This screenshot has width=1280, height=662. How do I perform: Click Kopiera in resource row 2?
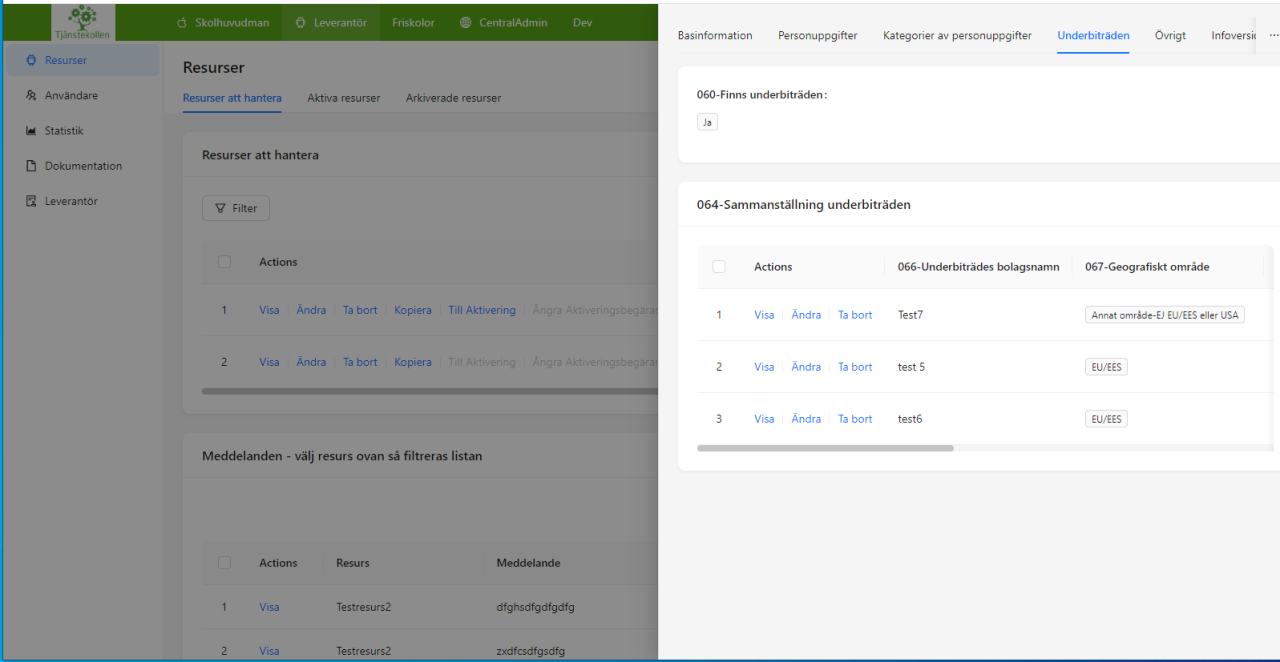pyautogui.click(x=413, y=362)
